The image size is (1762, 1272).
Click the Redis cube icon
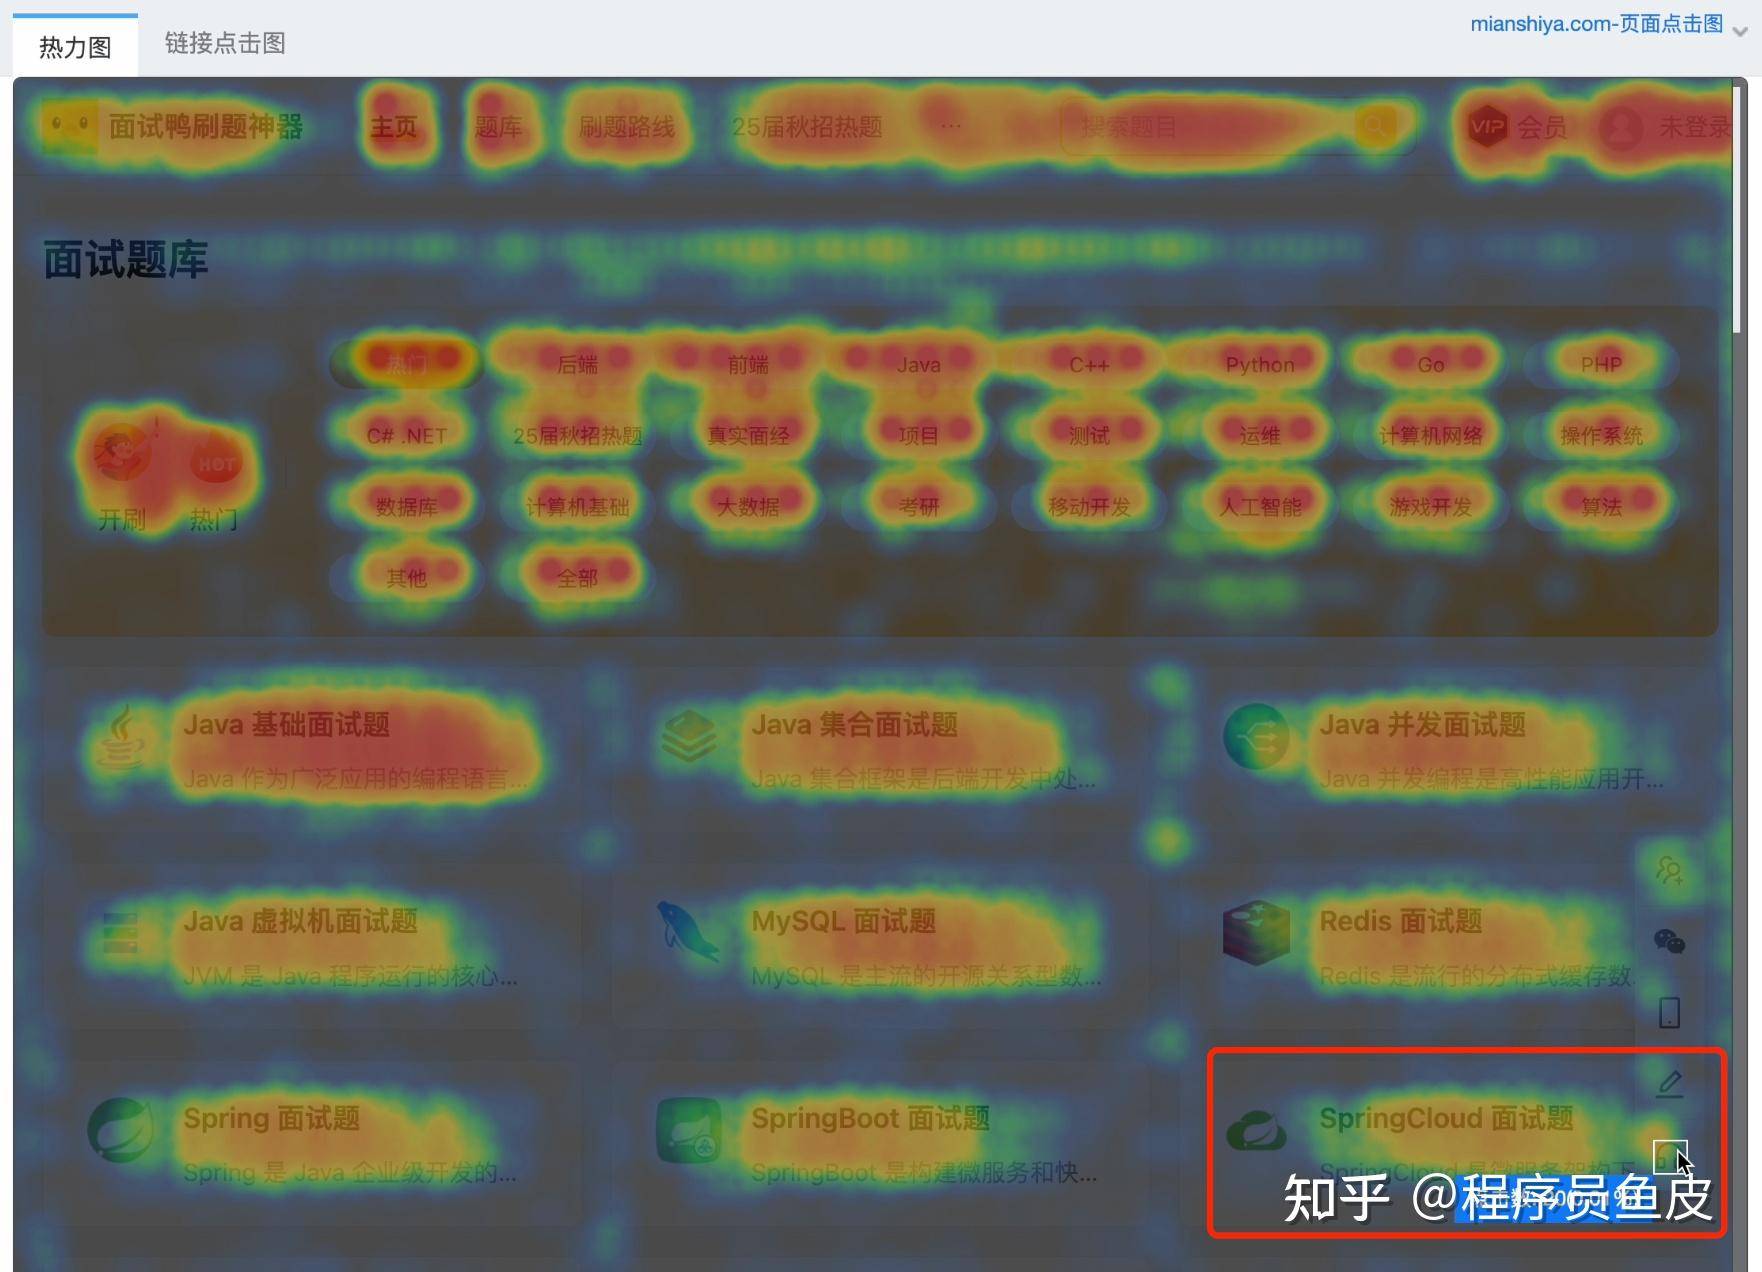click(1257, 933)
